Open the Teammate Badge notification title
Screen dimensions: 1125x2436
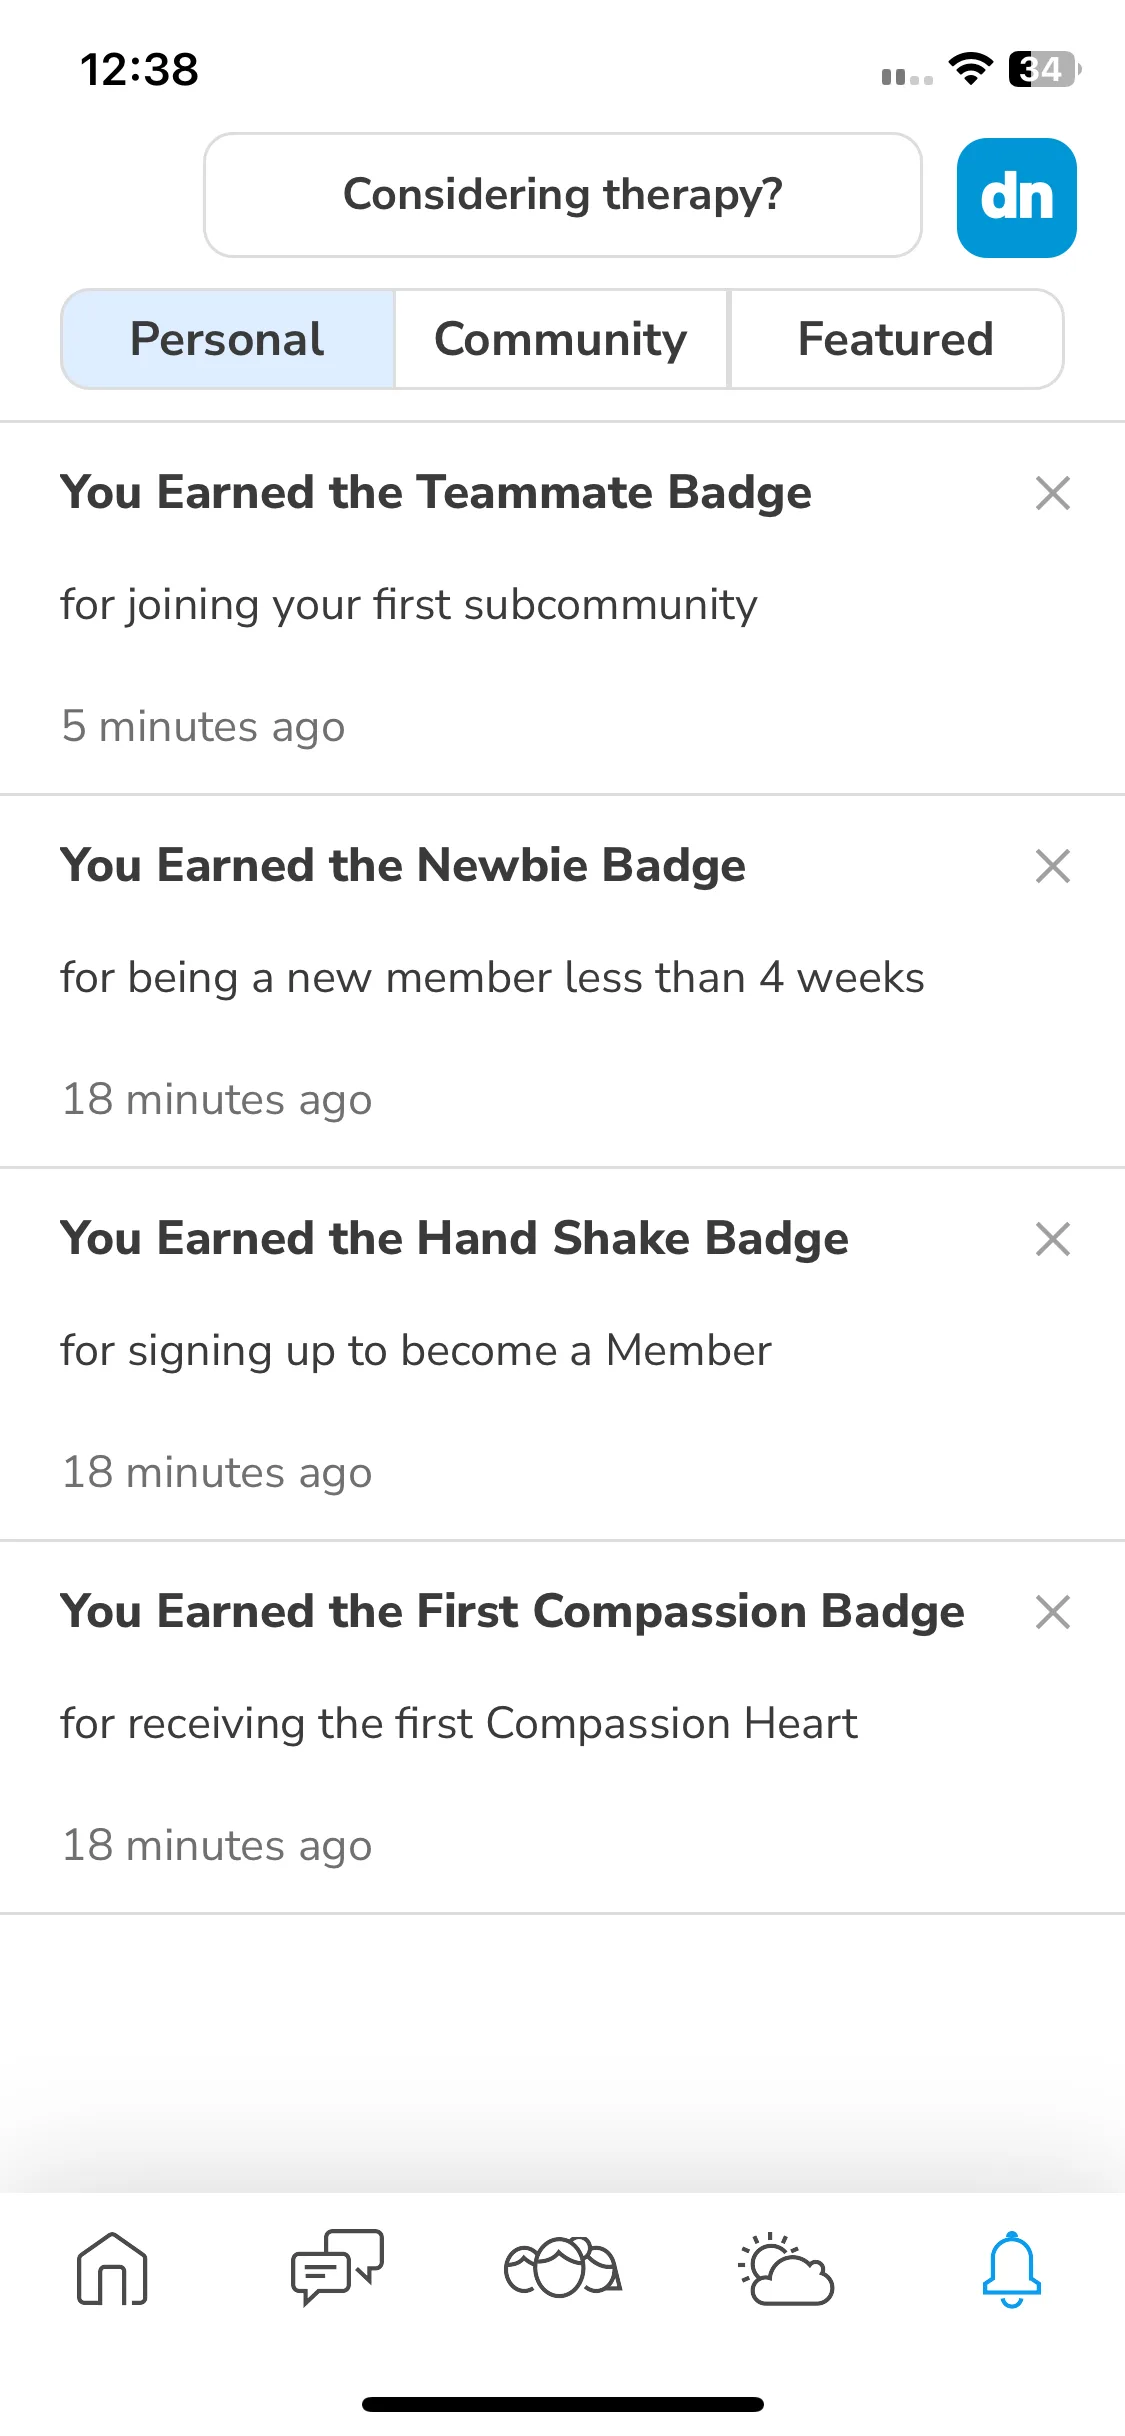(x=436, y=493)
